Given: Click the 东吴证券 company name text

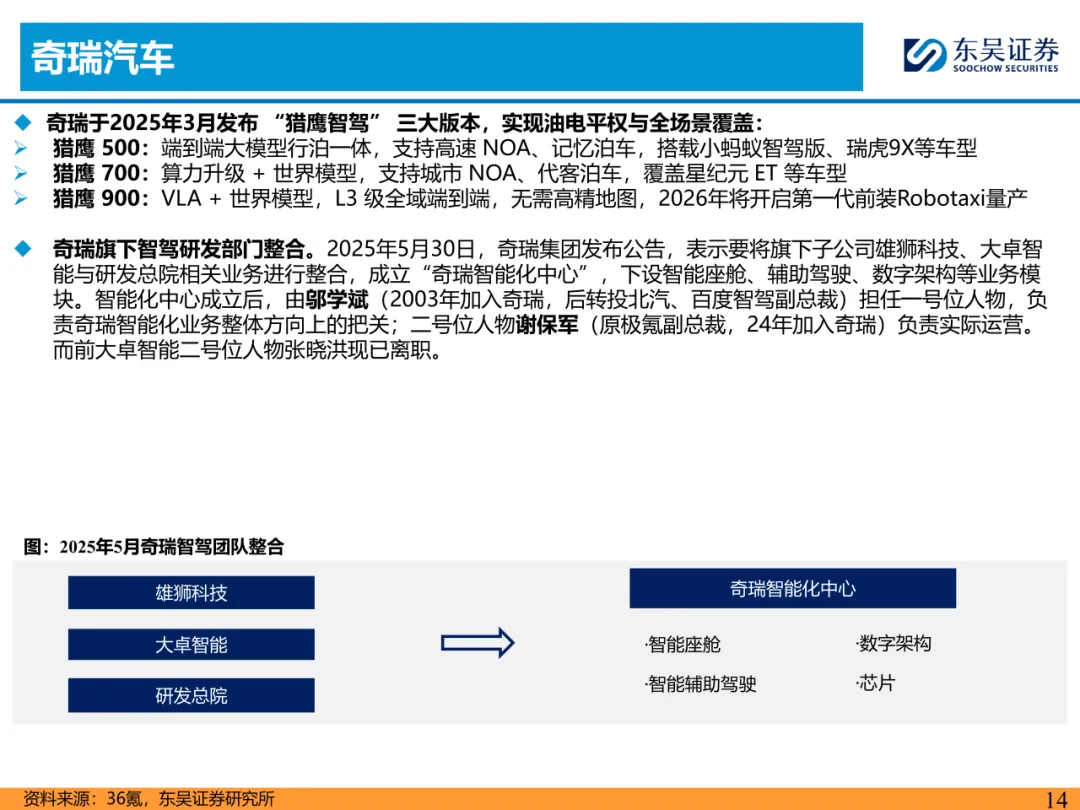Looking at the screenshot, I should (x=1006, y=50).
